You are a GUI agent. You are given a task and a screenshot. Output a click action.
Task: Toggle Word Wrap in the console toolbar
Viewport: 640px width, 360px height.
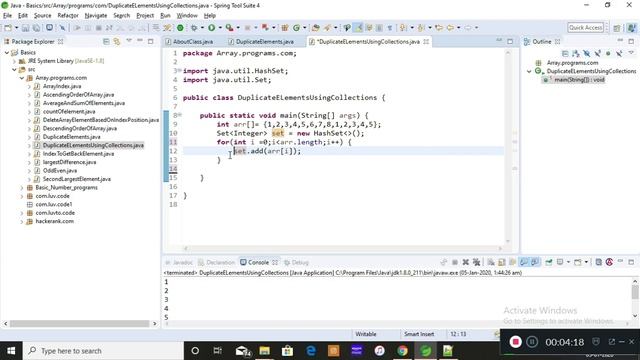coord(513,262)
